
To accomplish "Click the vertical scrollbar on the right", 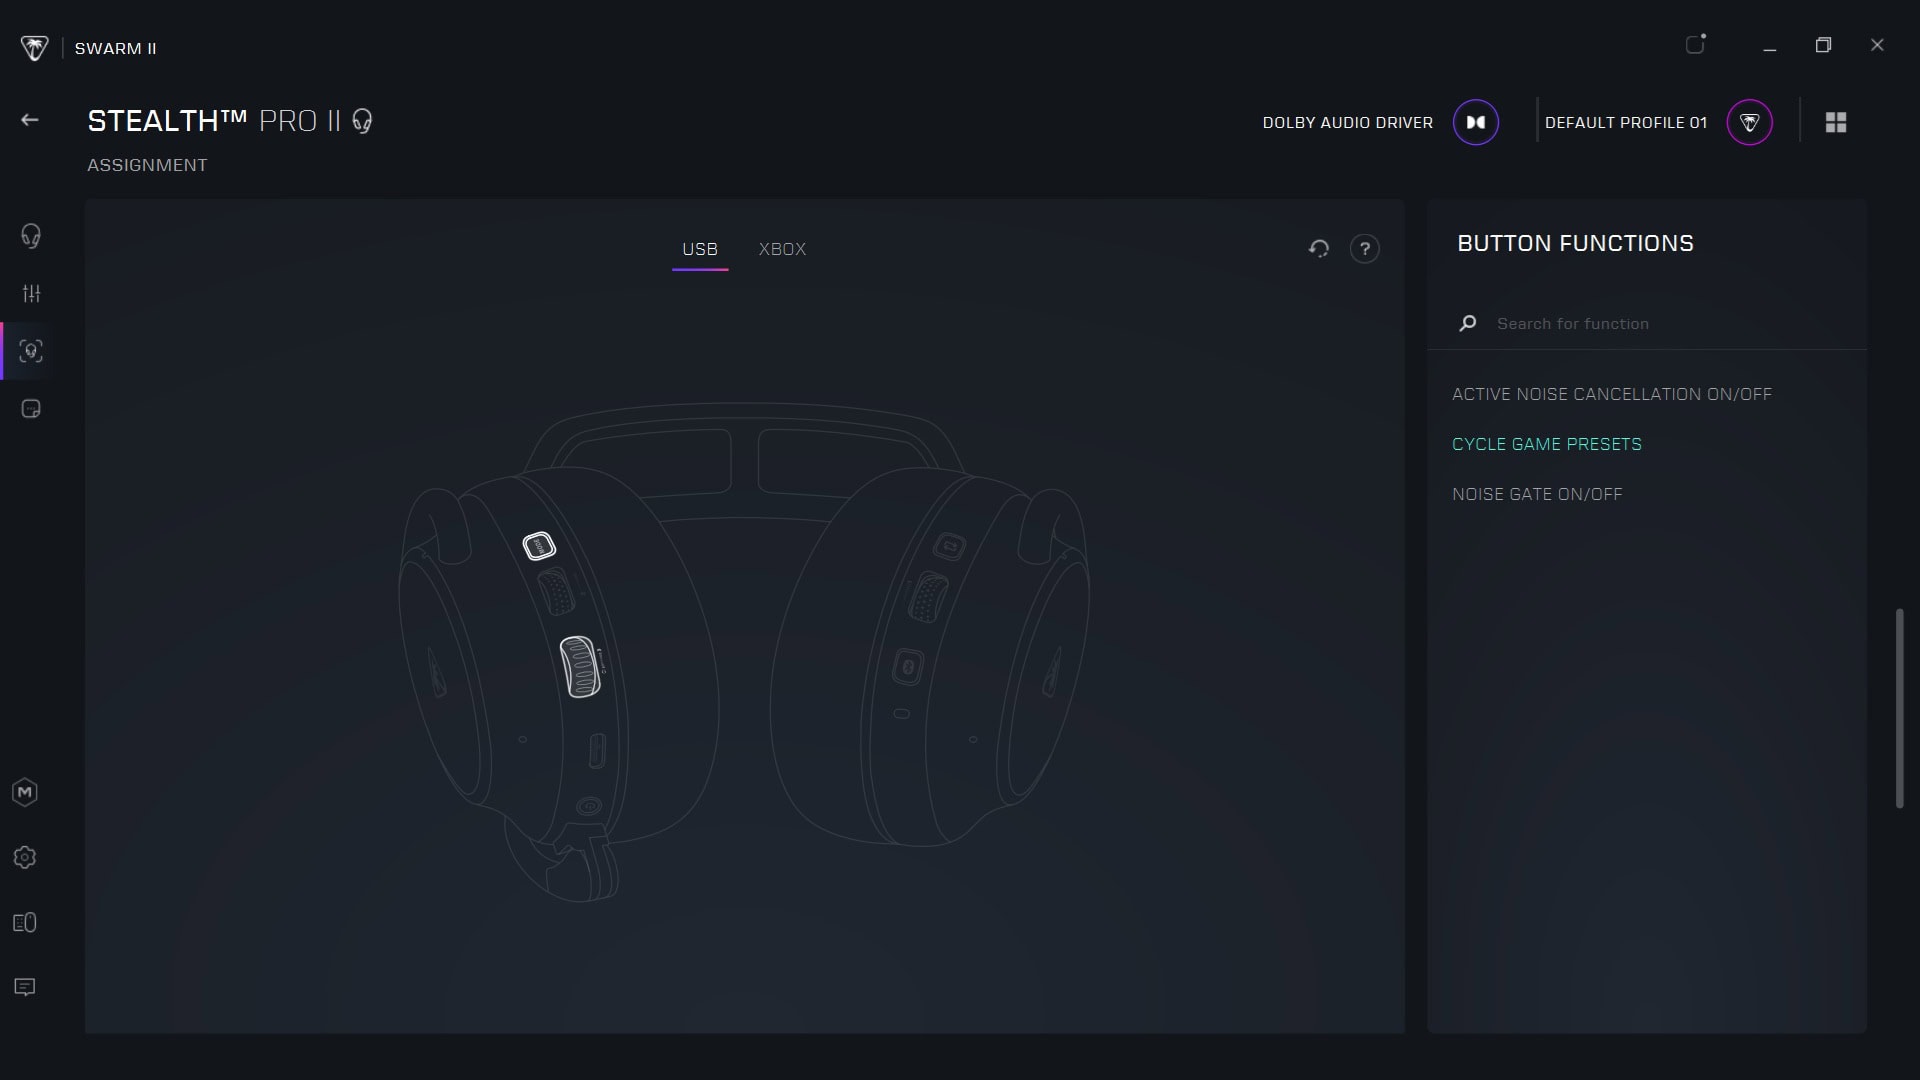I will tap(1899, 708).
